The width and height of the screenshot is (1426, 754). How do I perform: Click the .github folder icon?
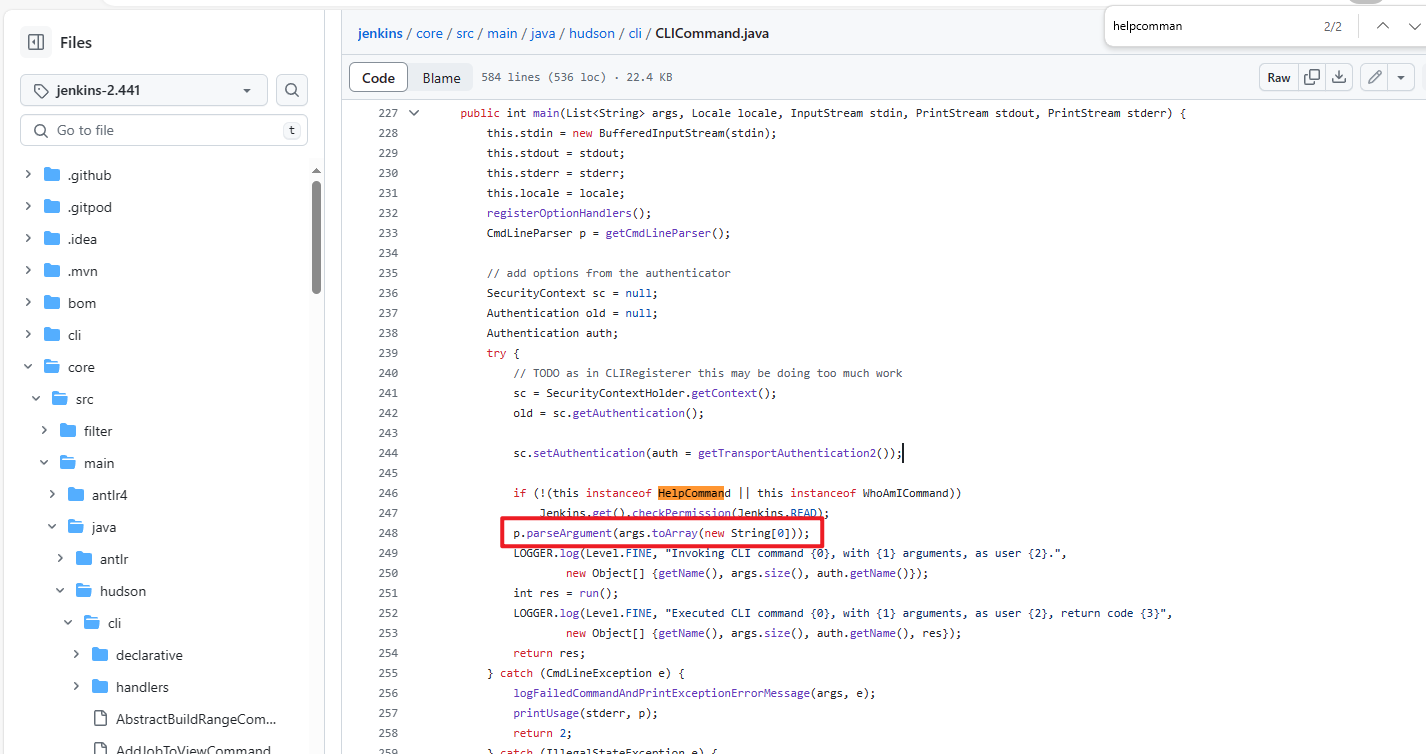tap(52, 175)
